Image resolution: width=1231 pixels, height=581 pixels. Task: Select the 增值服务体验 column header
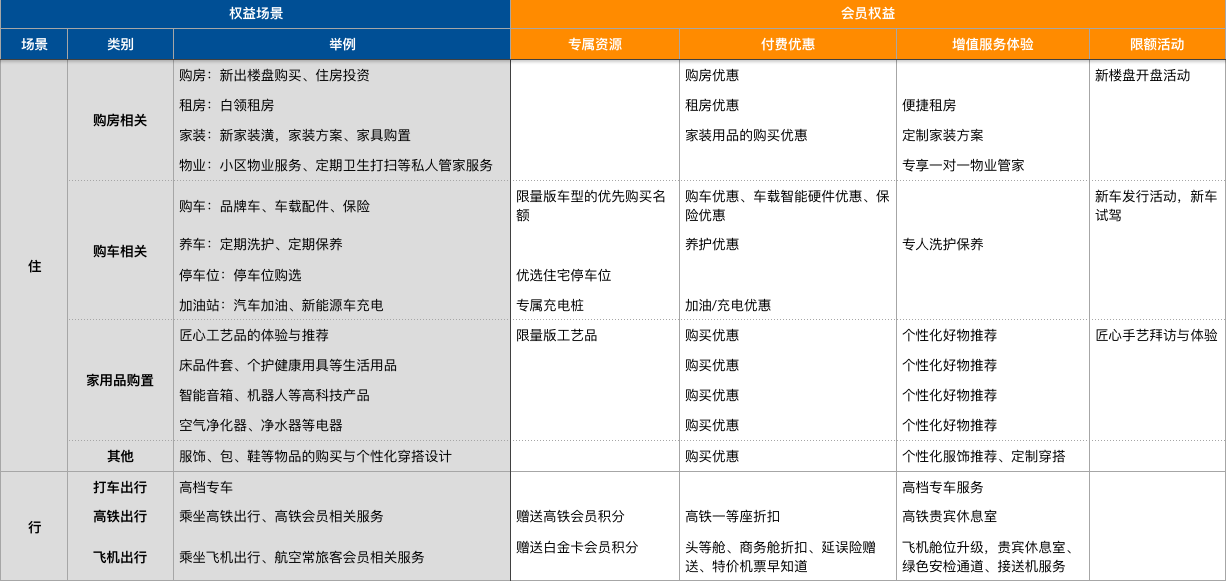[x=993, y=44]
